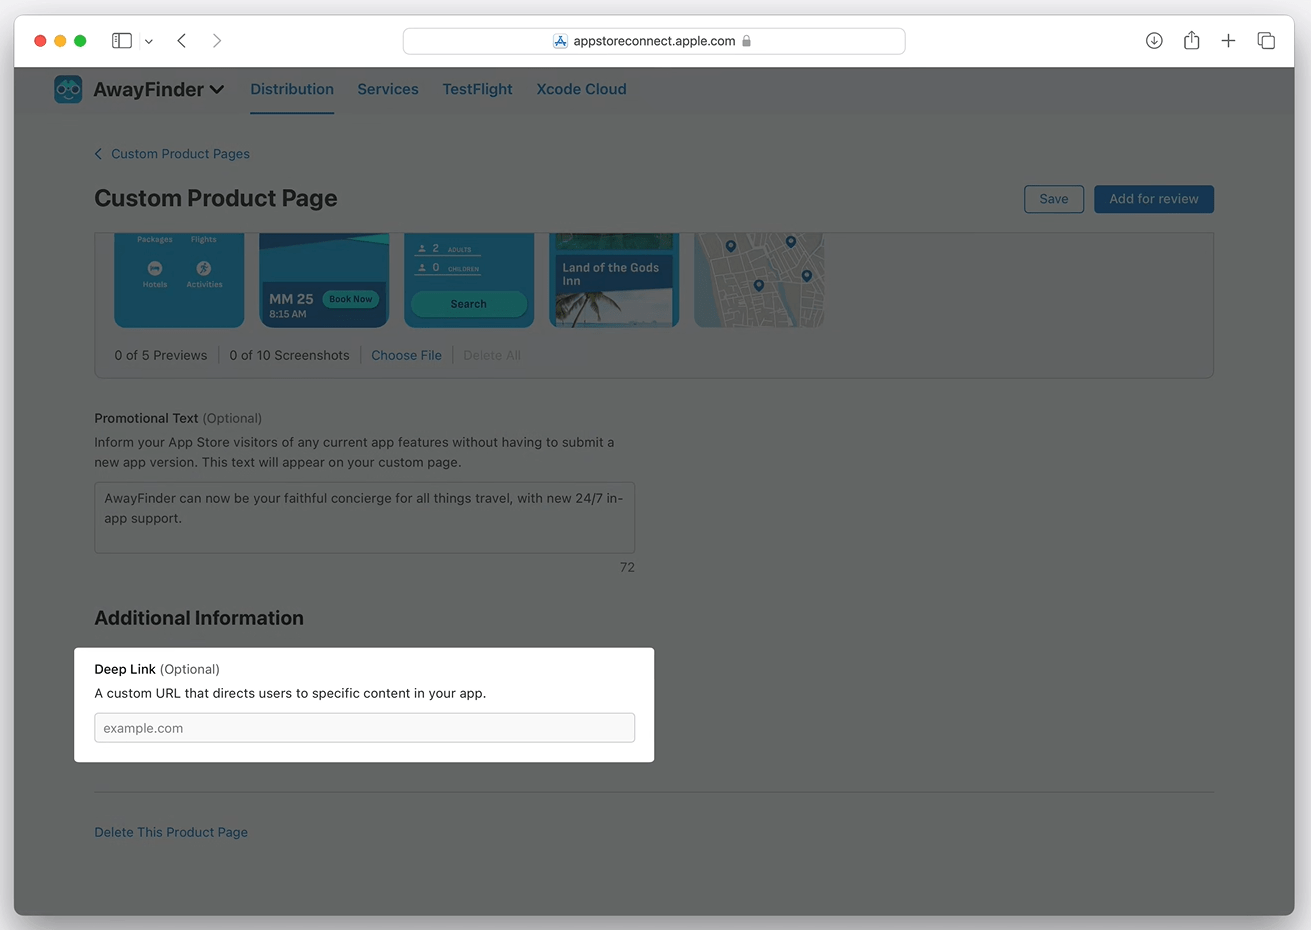Open the TestFlight tab
1311x930 pixels.
point(477,89)
